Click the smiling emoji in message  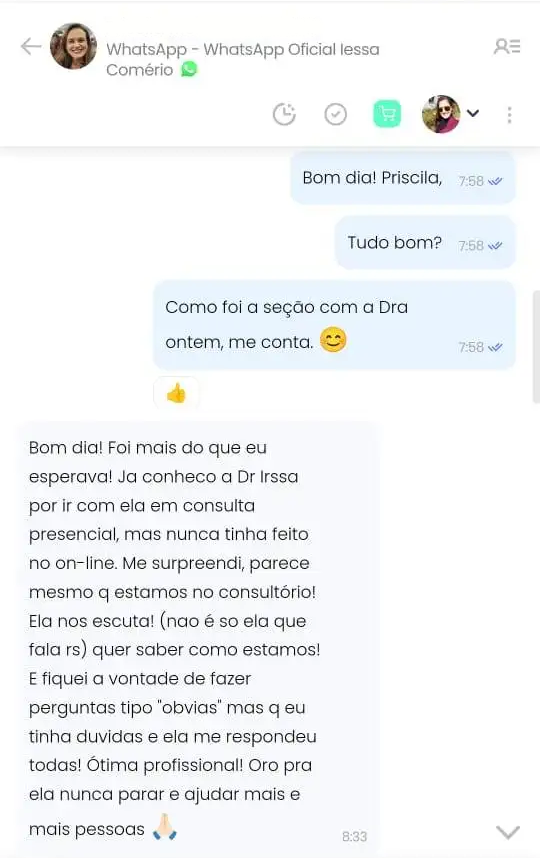333,339
